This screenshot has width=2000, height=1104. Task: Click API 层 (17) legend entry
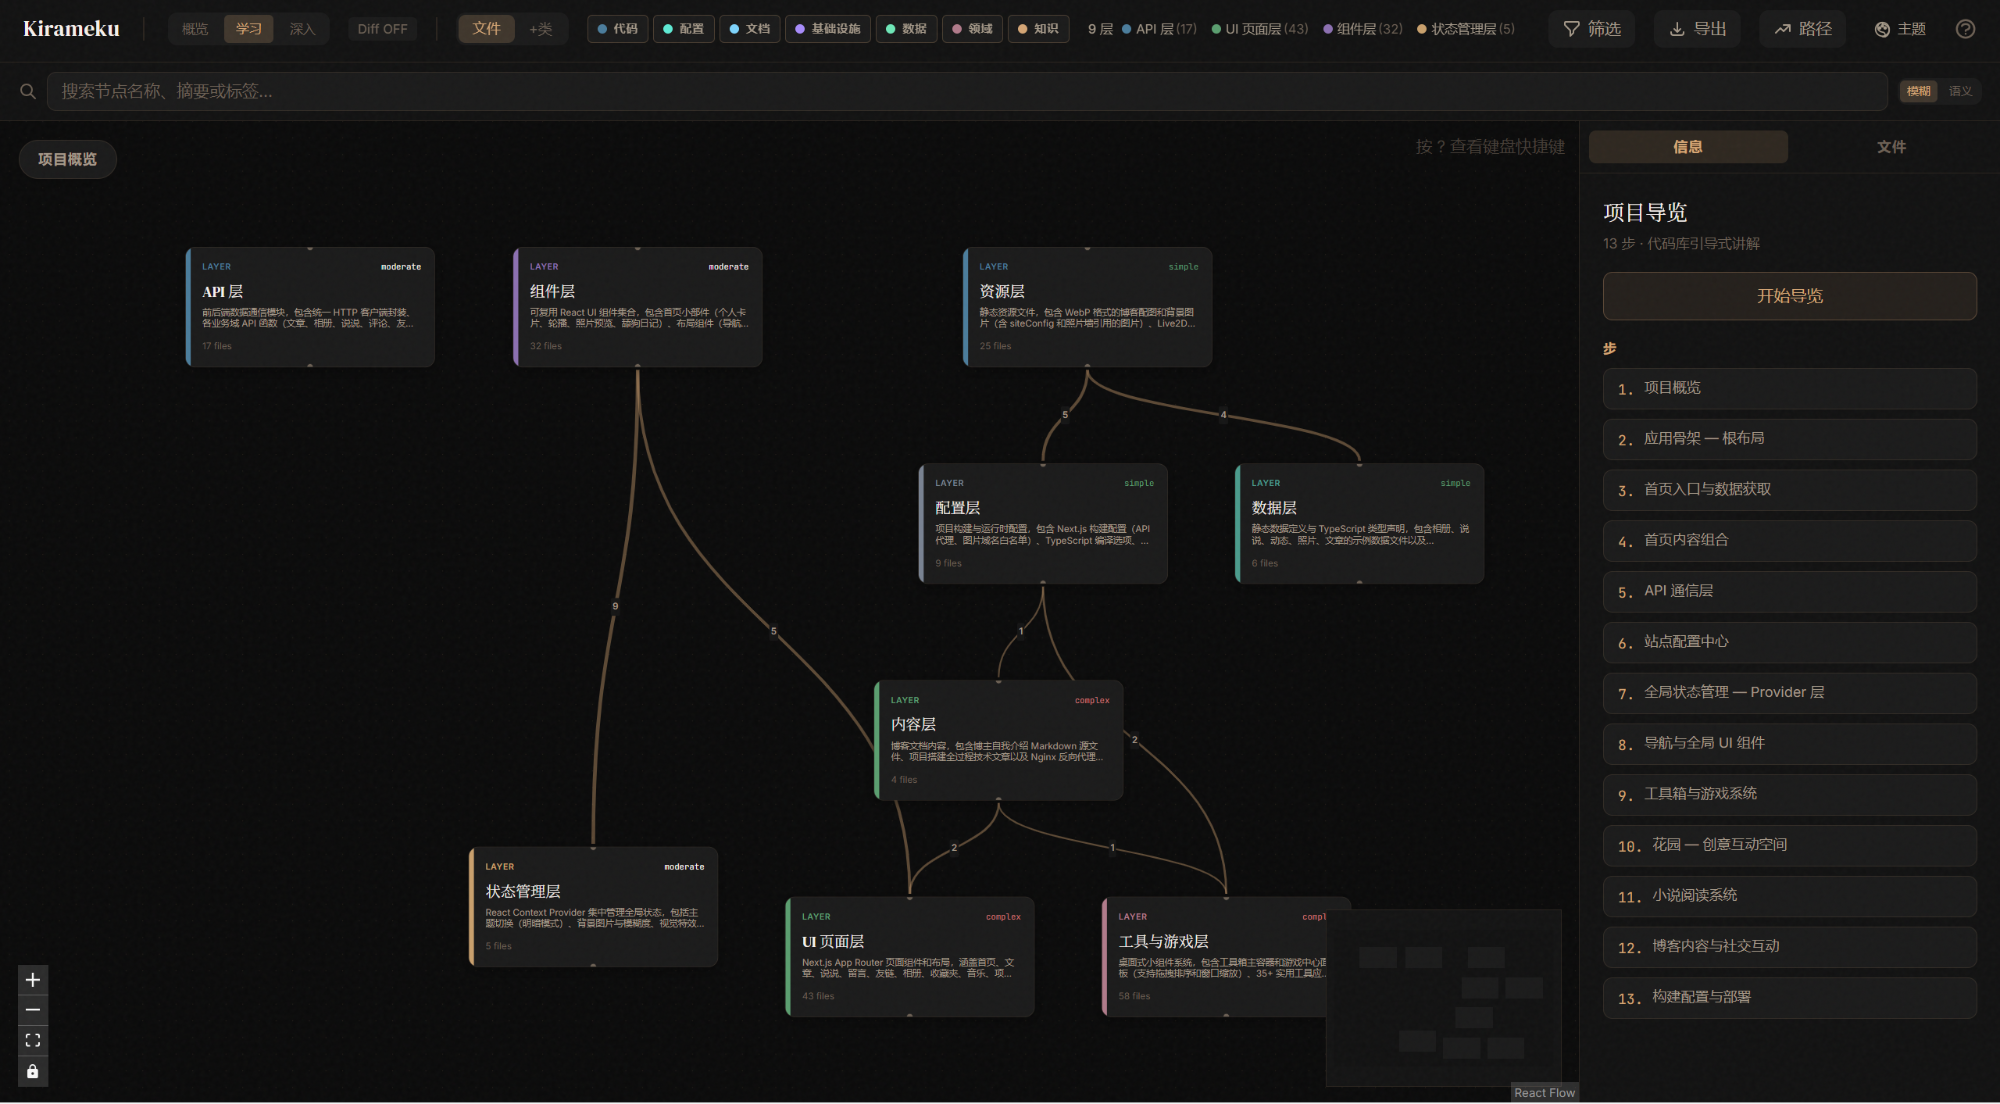point(1159,29)
